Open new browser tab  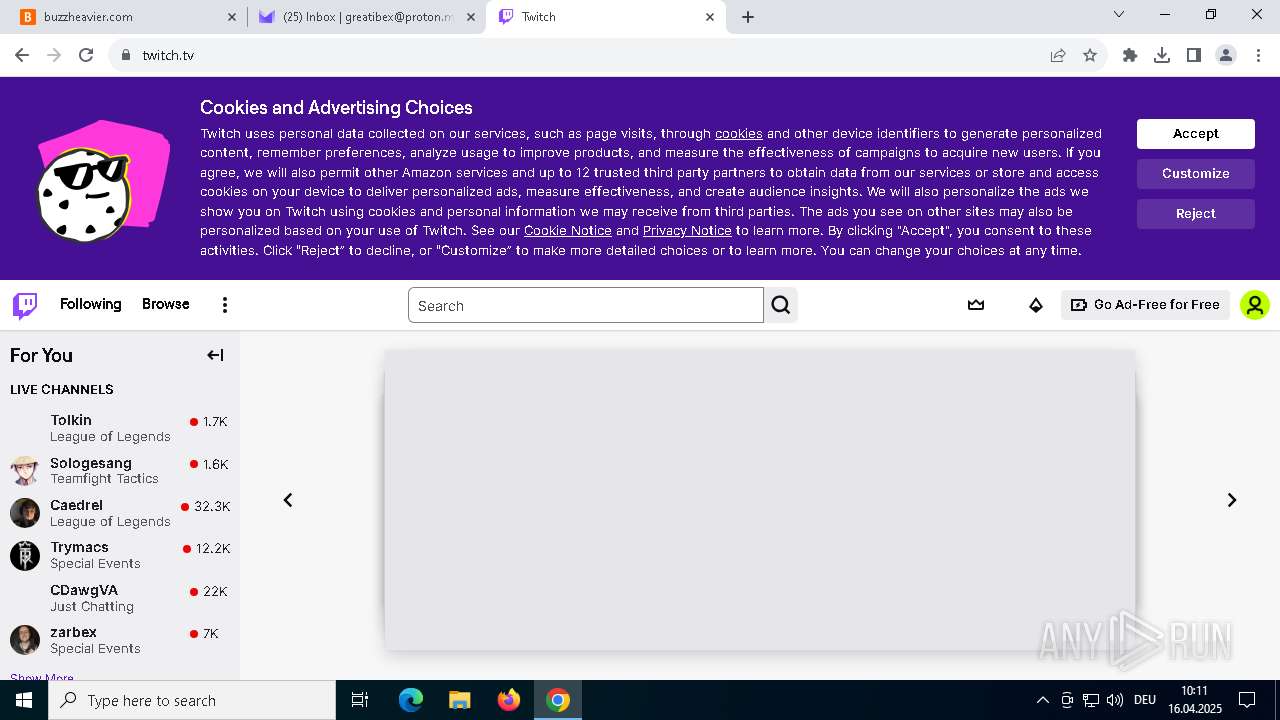748,17
